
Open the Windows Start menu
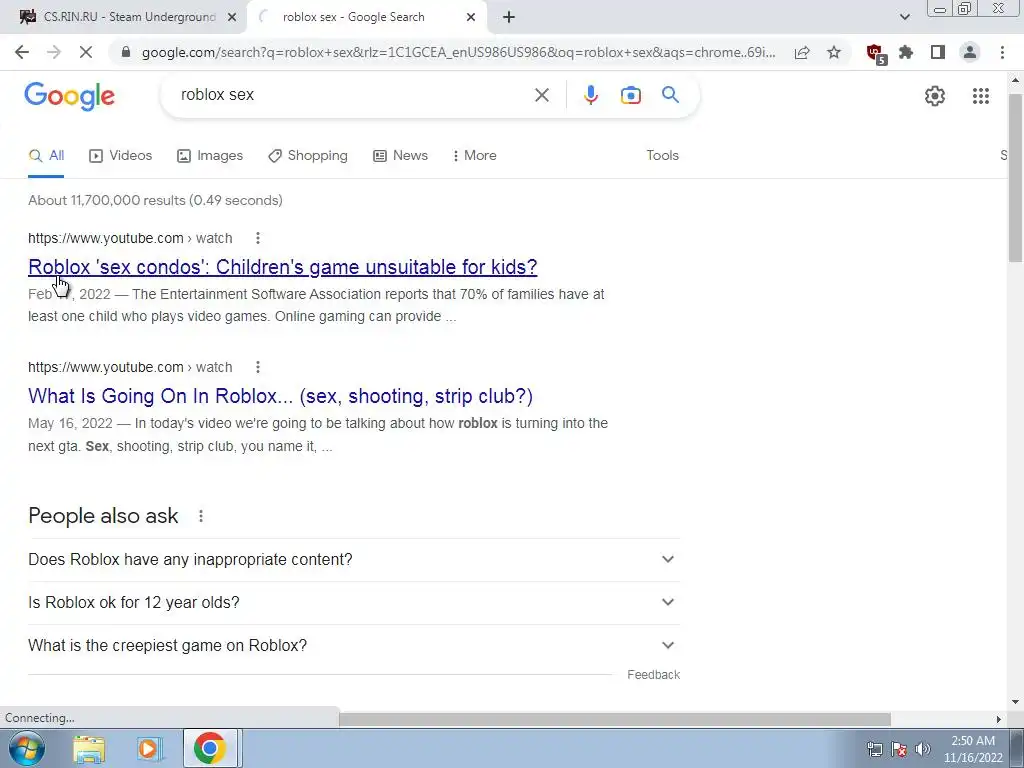pyautogui.click(x=27, y=748)
